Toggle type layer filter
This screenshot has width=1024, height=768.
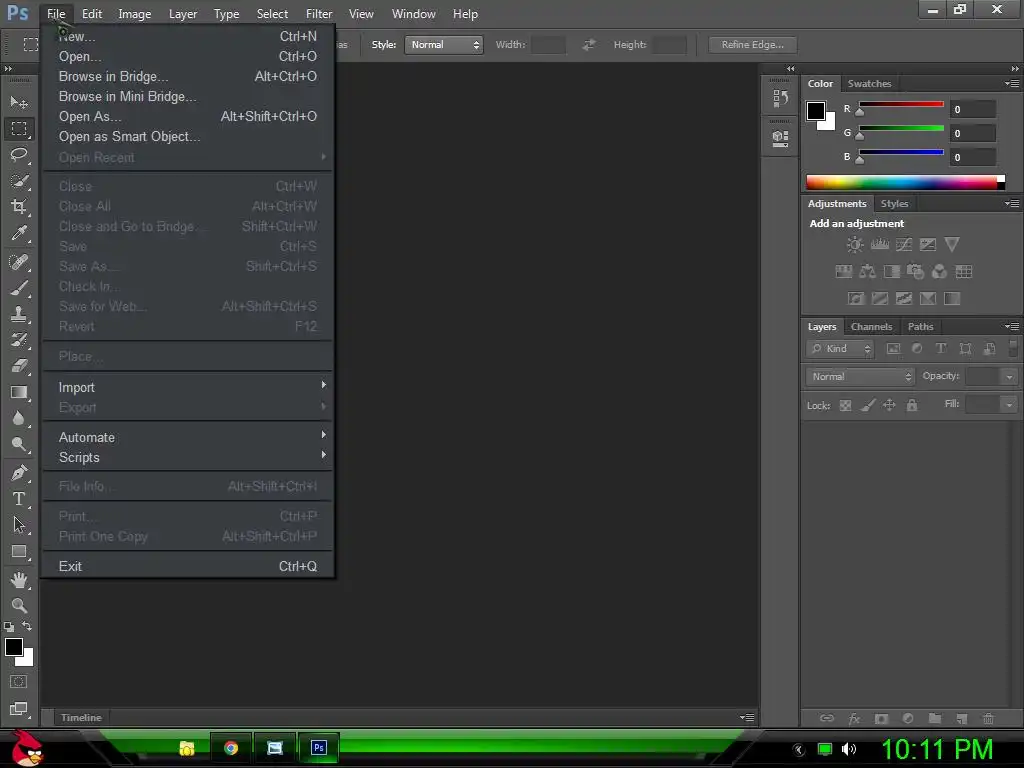coord(940,349)
